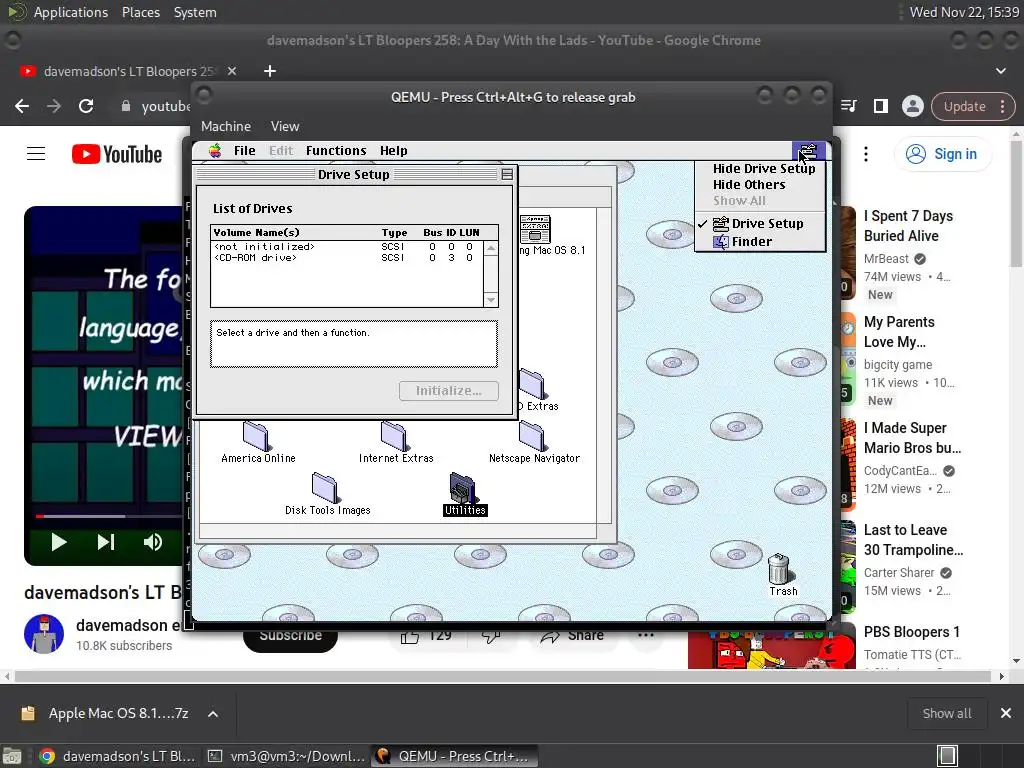1024x768 pixels.
Task: Close the Chrome downloads bar
Action: (x=1006, y=714)
